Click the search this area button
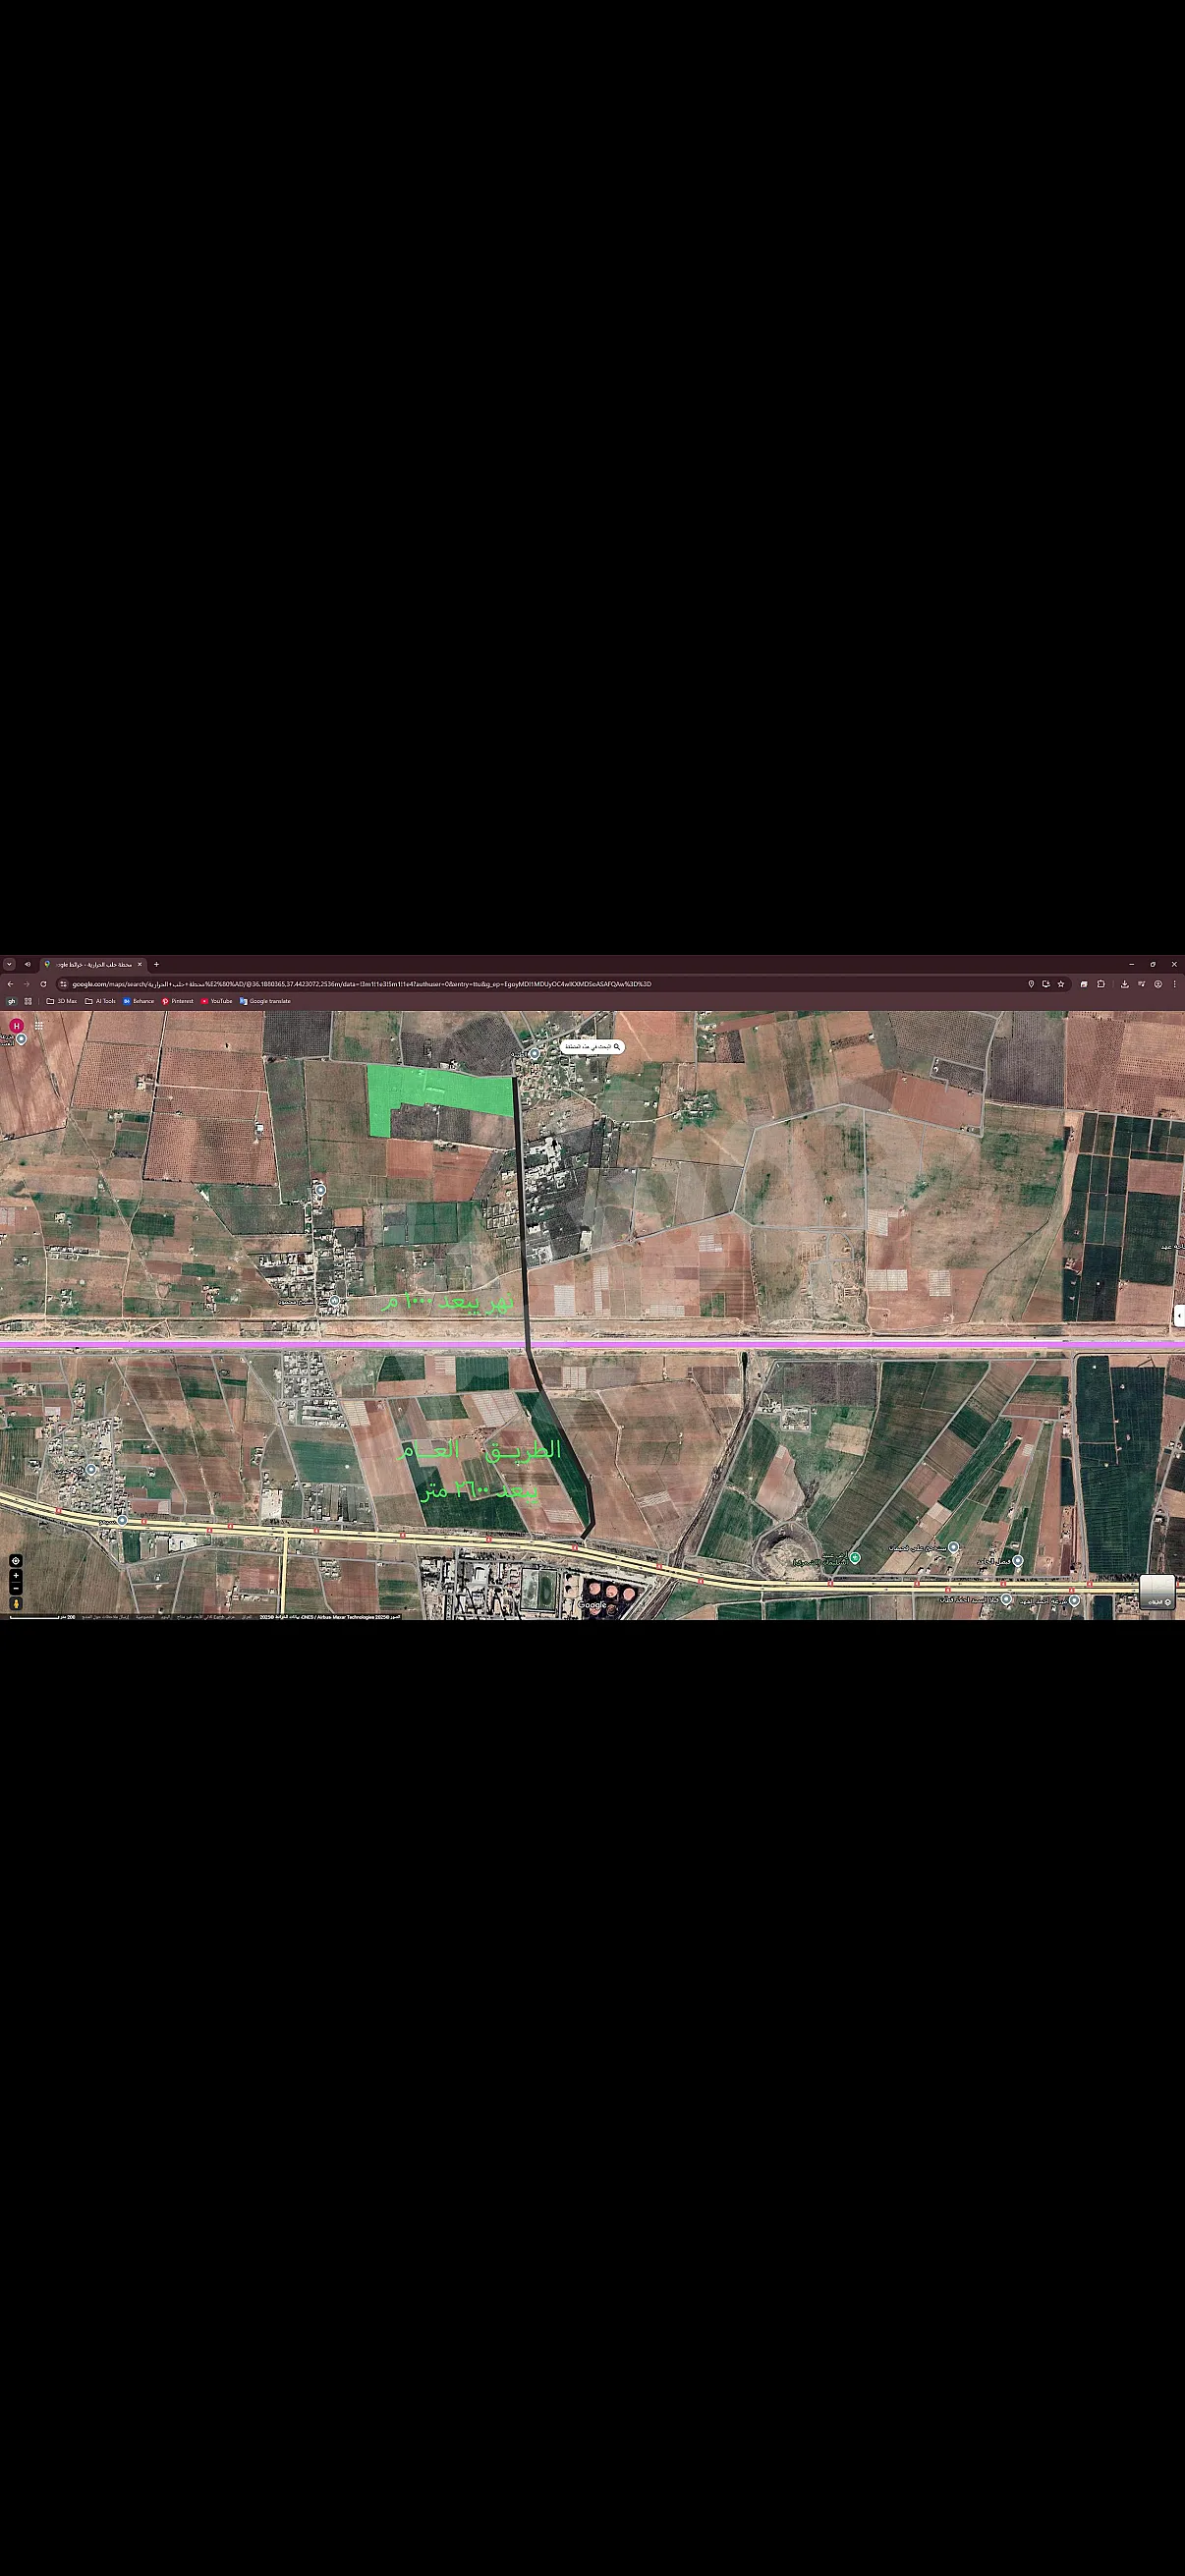 point(592,1047)
